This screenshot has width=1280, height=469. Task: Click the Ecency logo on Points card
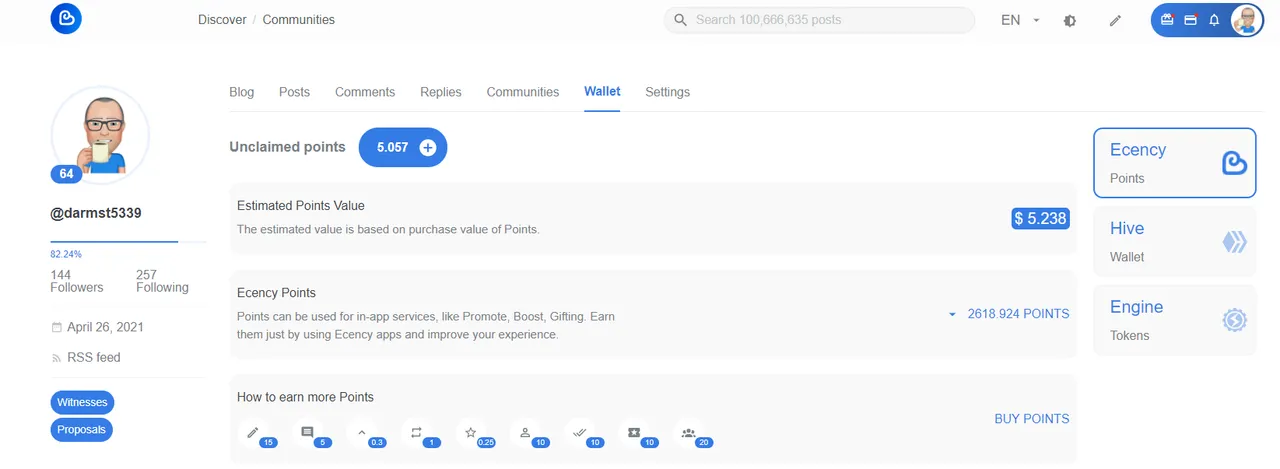(x=1234, y=163)
